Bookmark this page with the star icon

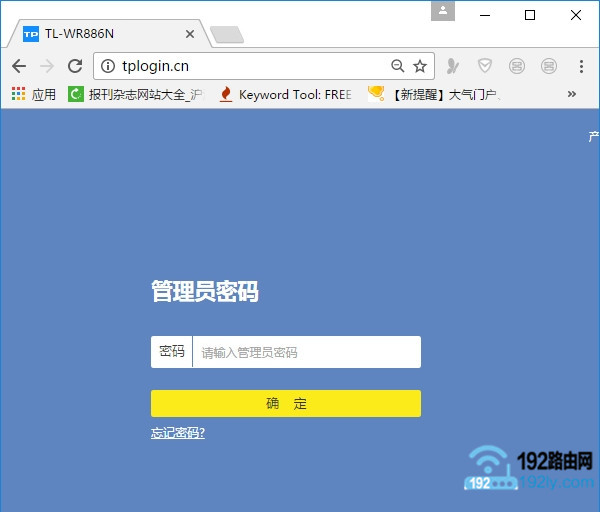point(420,66)
